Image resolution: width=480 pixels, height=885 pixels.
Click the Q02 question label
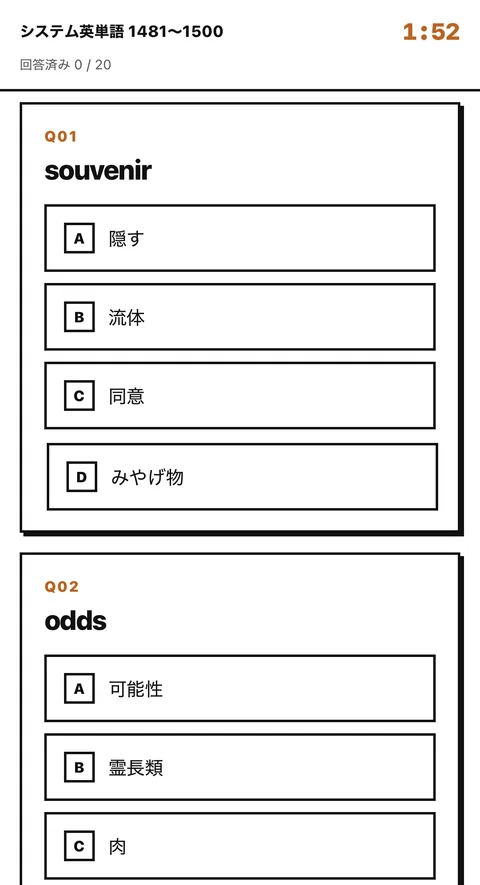(62, 587)
